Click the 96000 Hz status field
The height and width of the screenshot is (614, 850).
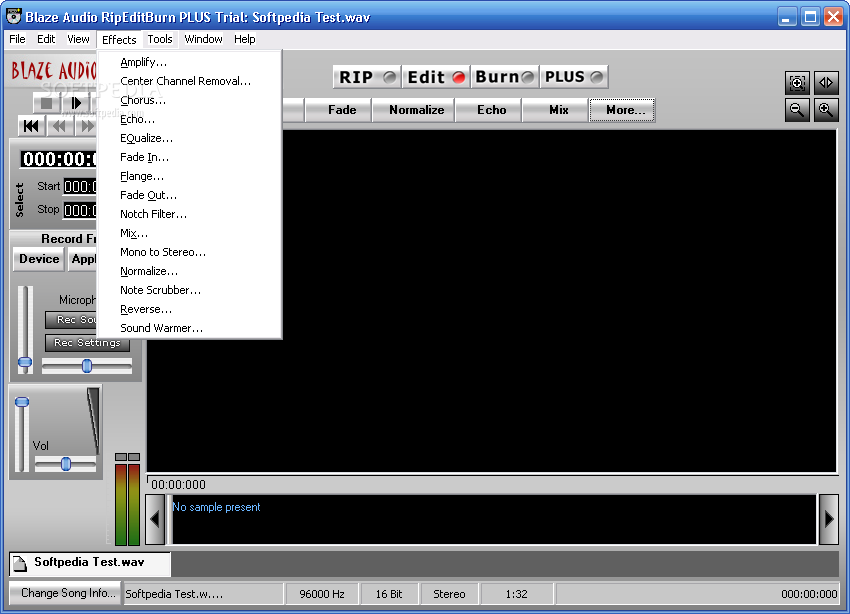click(322, 594)
